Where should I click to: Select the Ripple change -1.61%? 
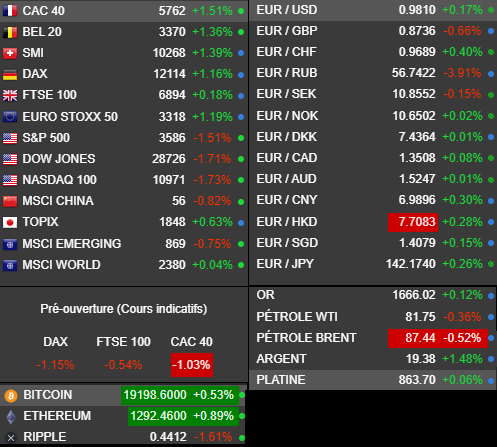tap(213, 437)
